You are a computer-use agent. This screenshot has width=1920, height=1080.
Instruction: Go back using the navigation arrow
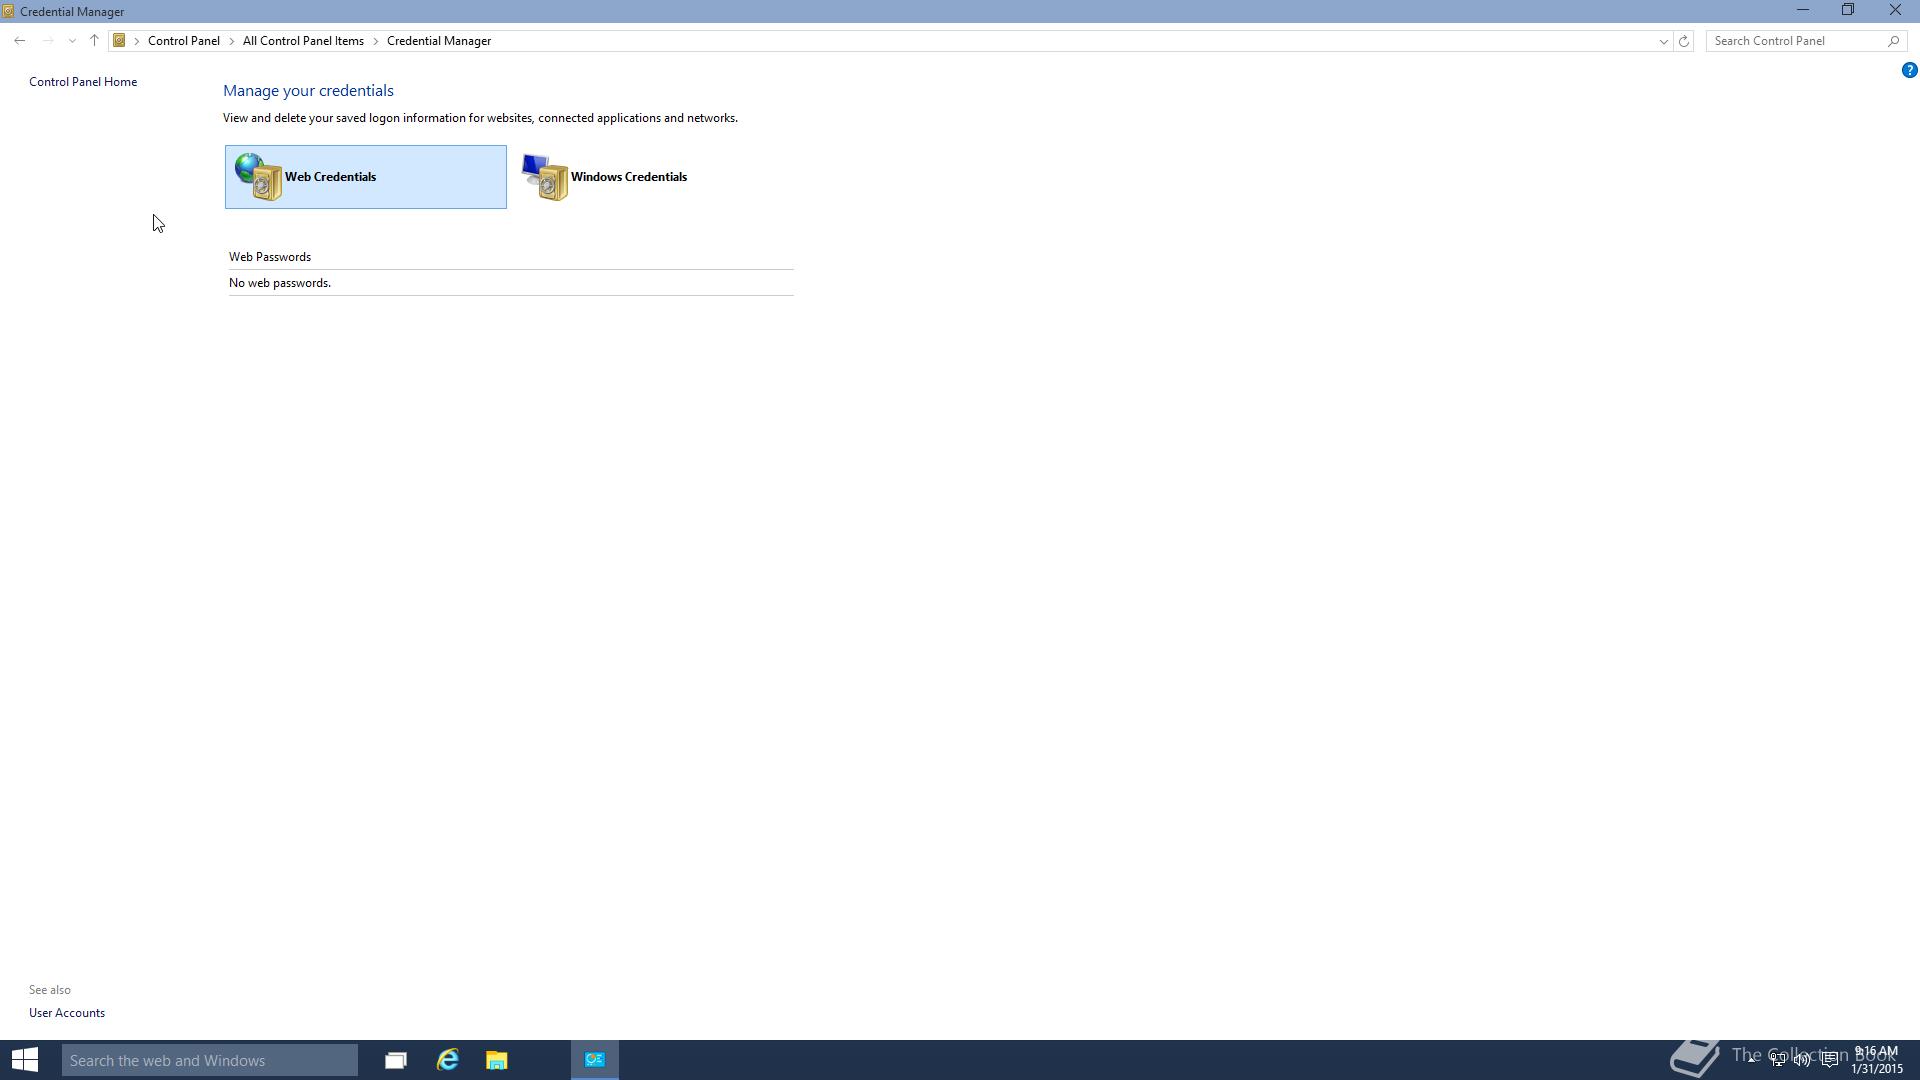coord(20,41)
